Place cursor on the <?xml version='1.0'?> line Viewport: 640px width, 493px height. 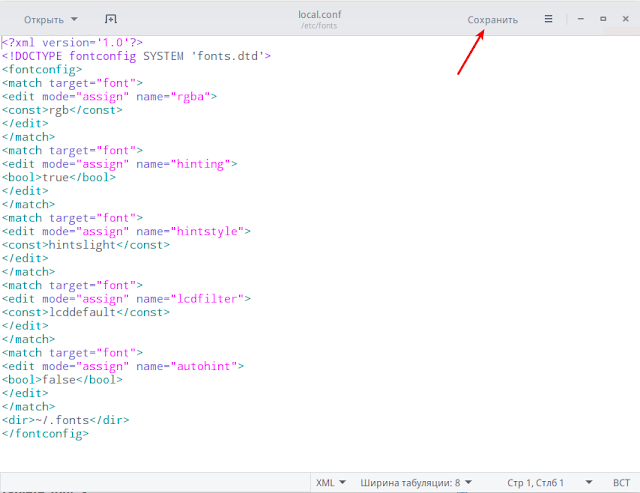click(x=72, y=42)
